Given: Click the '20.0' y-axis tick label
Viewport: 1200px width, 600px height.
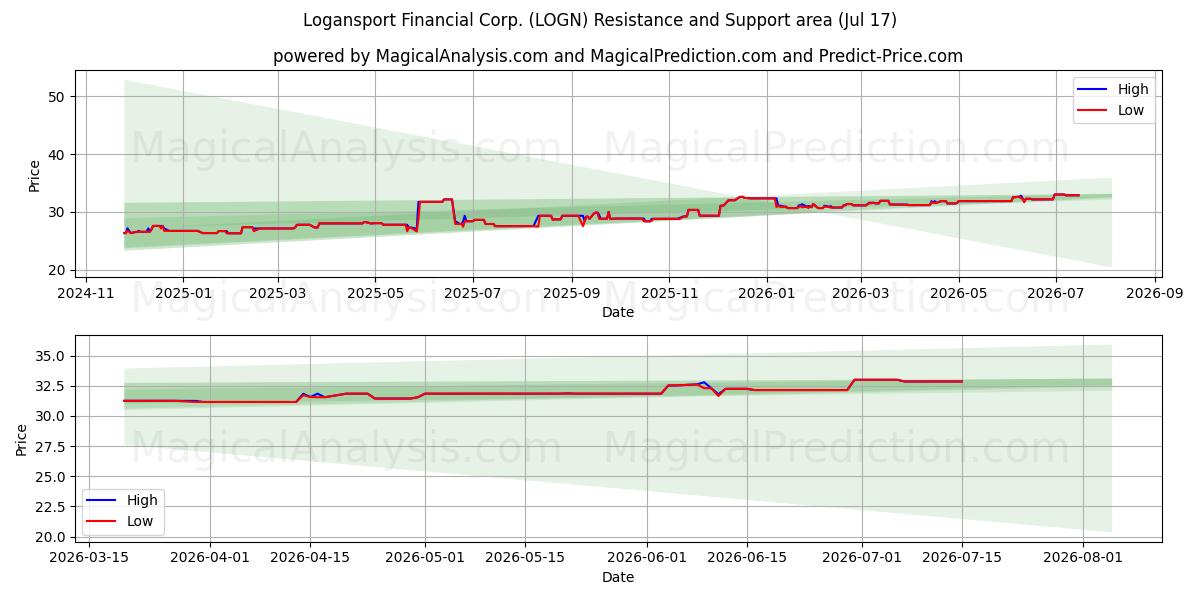Looking at the screenshot, I should click(x=50, y=537).
